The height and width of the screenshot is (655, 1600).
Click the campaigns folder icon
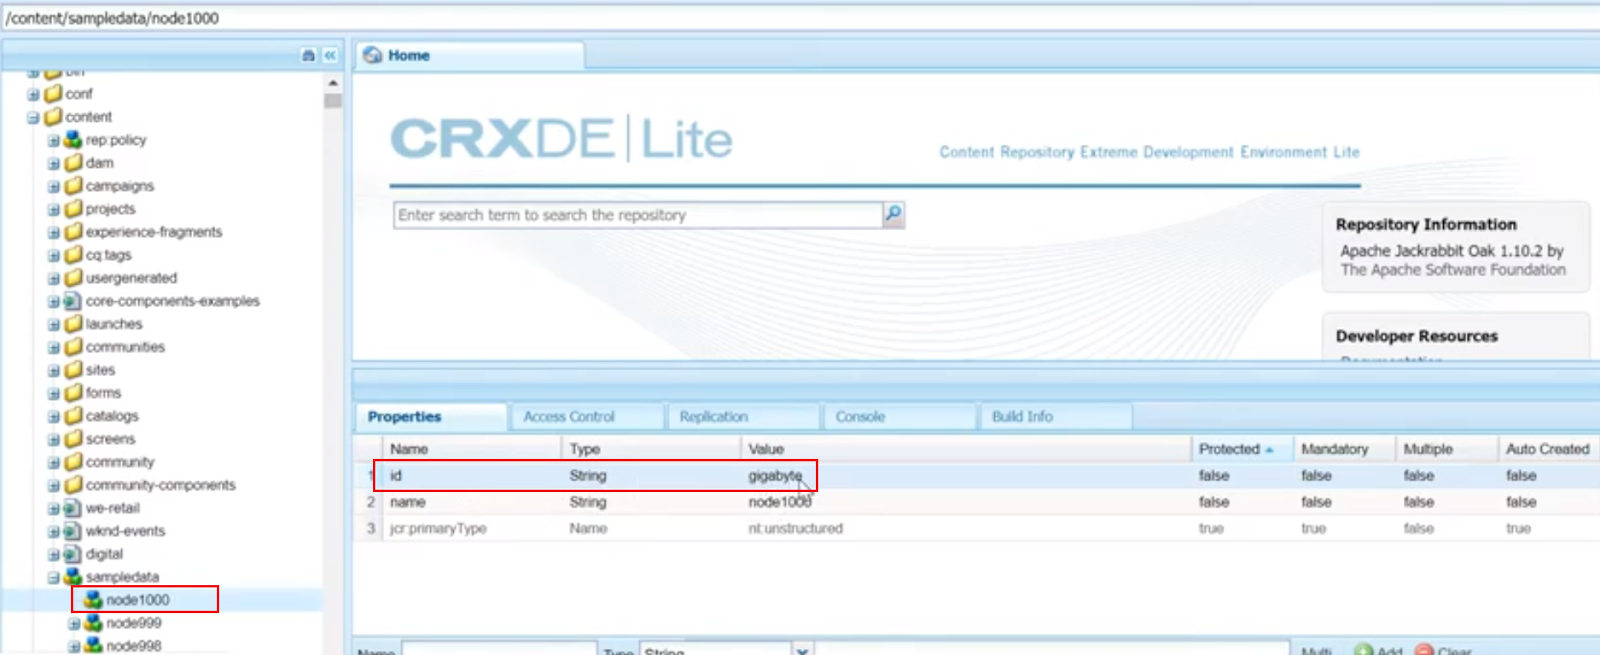pyautogui.click(x=74, y=185)
